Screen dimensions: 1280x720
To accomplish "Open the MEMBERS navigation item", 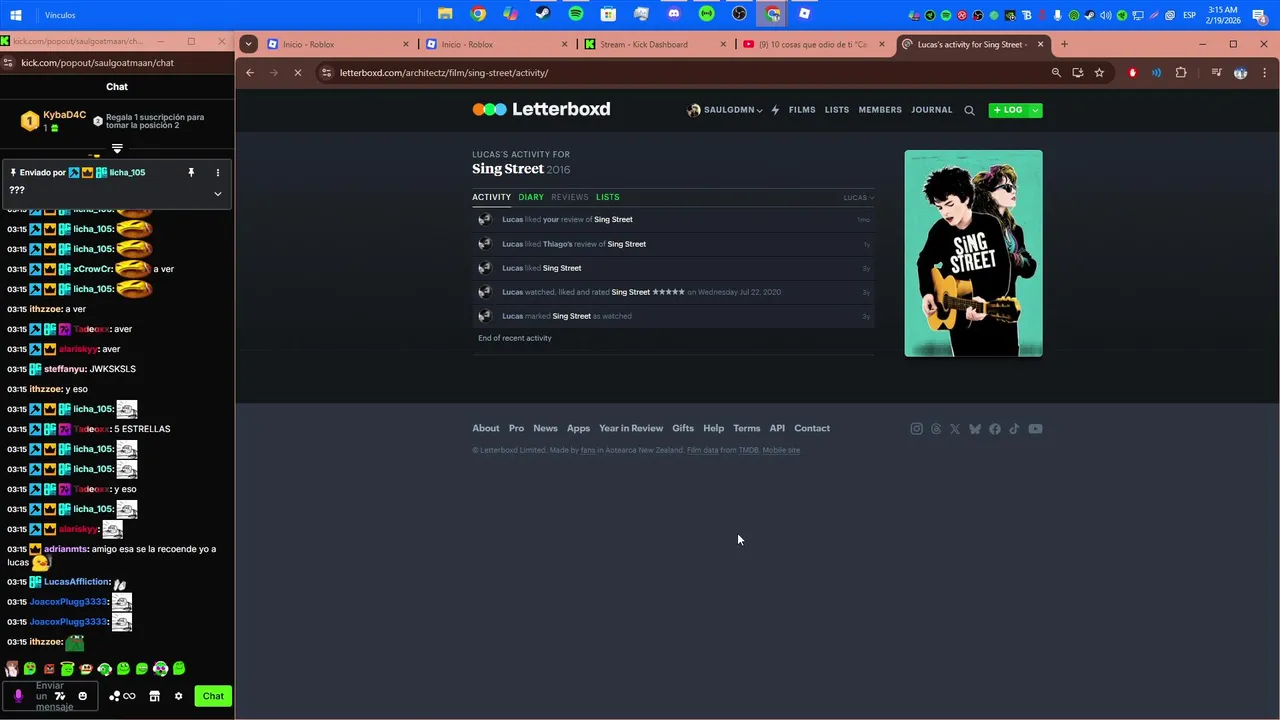I will tap(880, 110).
